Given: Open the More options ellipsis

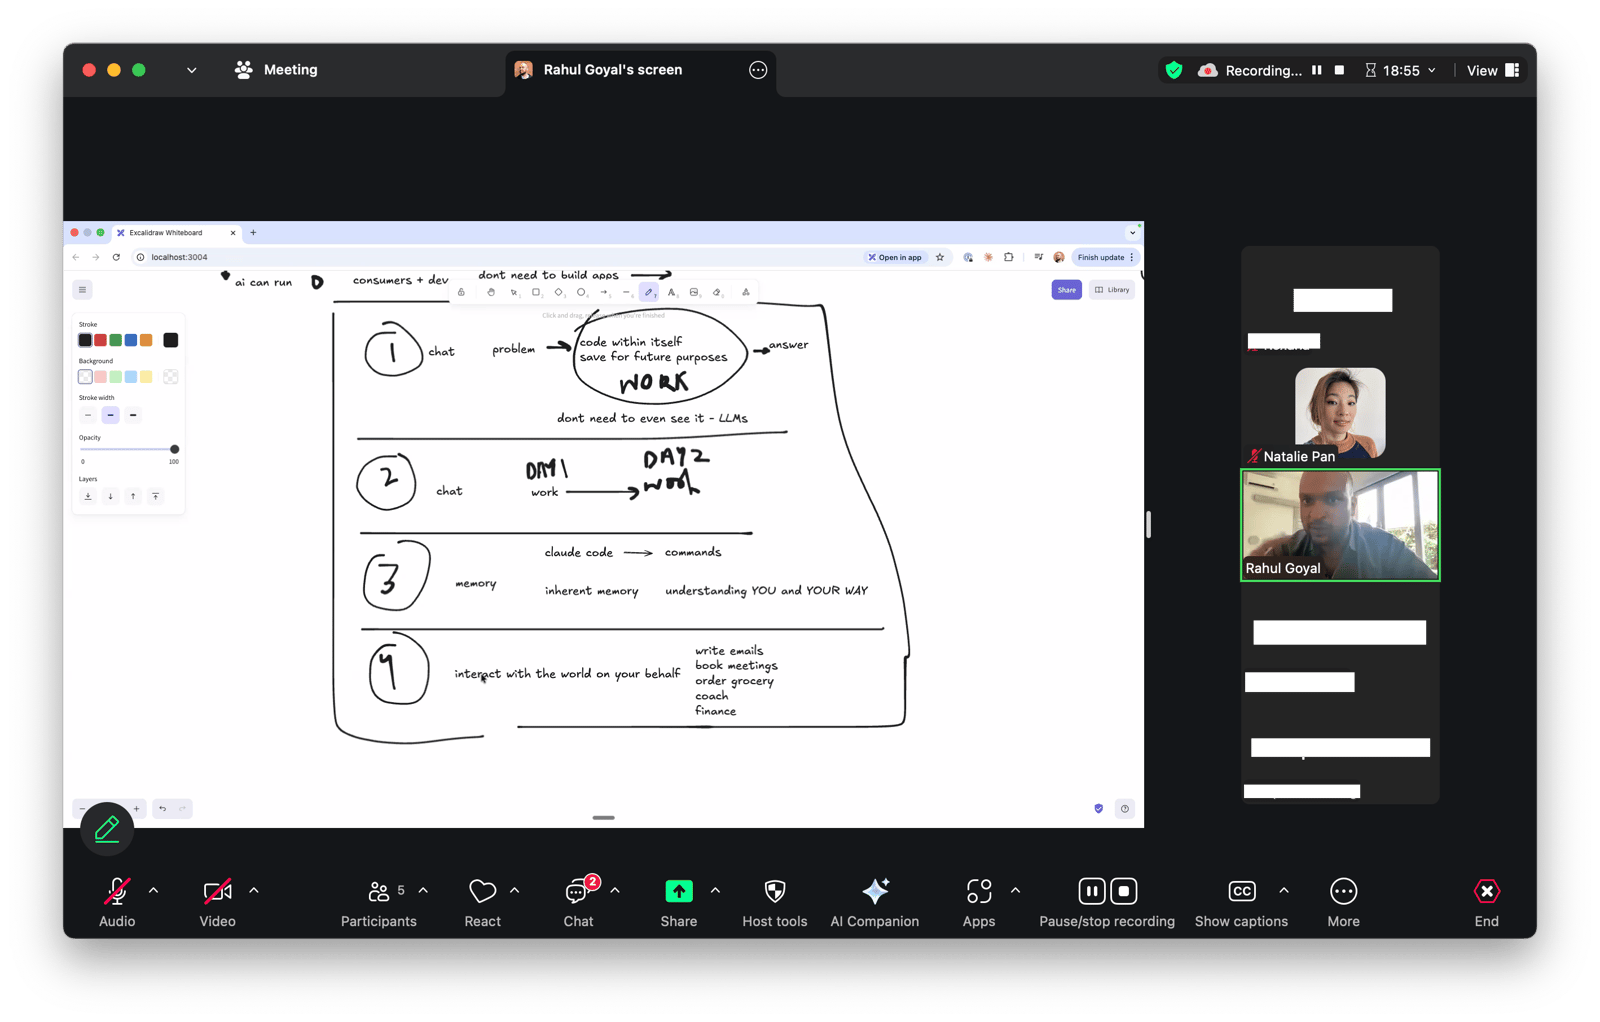Looking at the screenshot, I should [1343, 891].
